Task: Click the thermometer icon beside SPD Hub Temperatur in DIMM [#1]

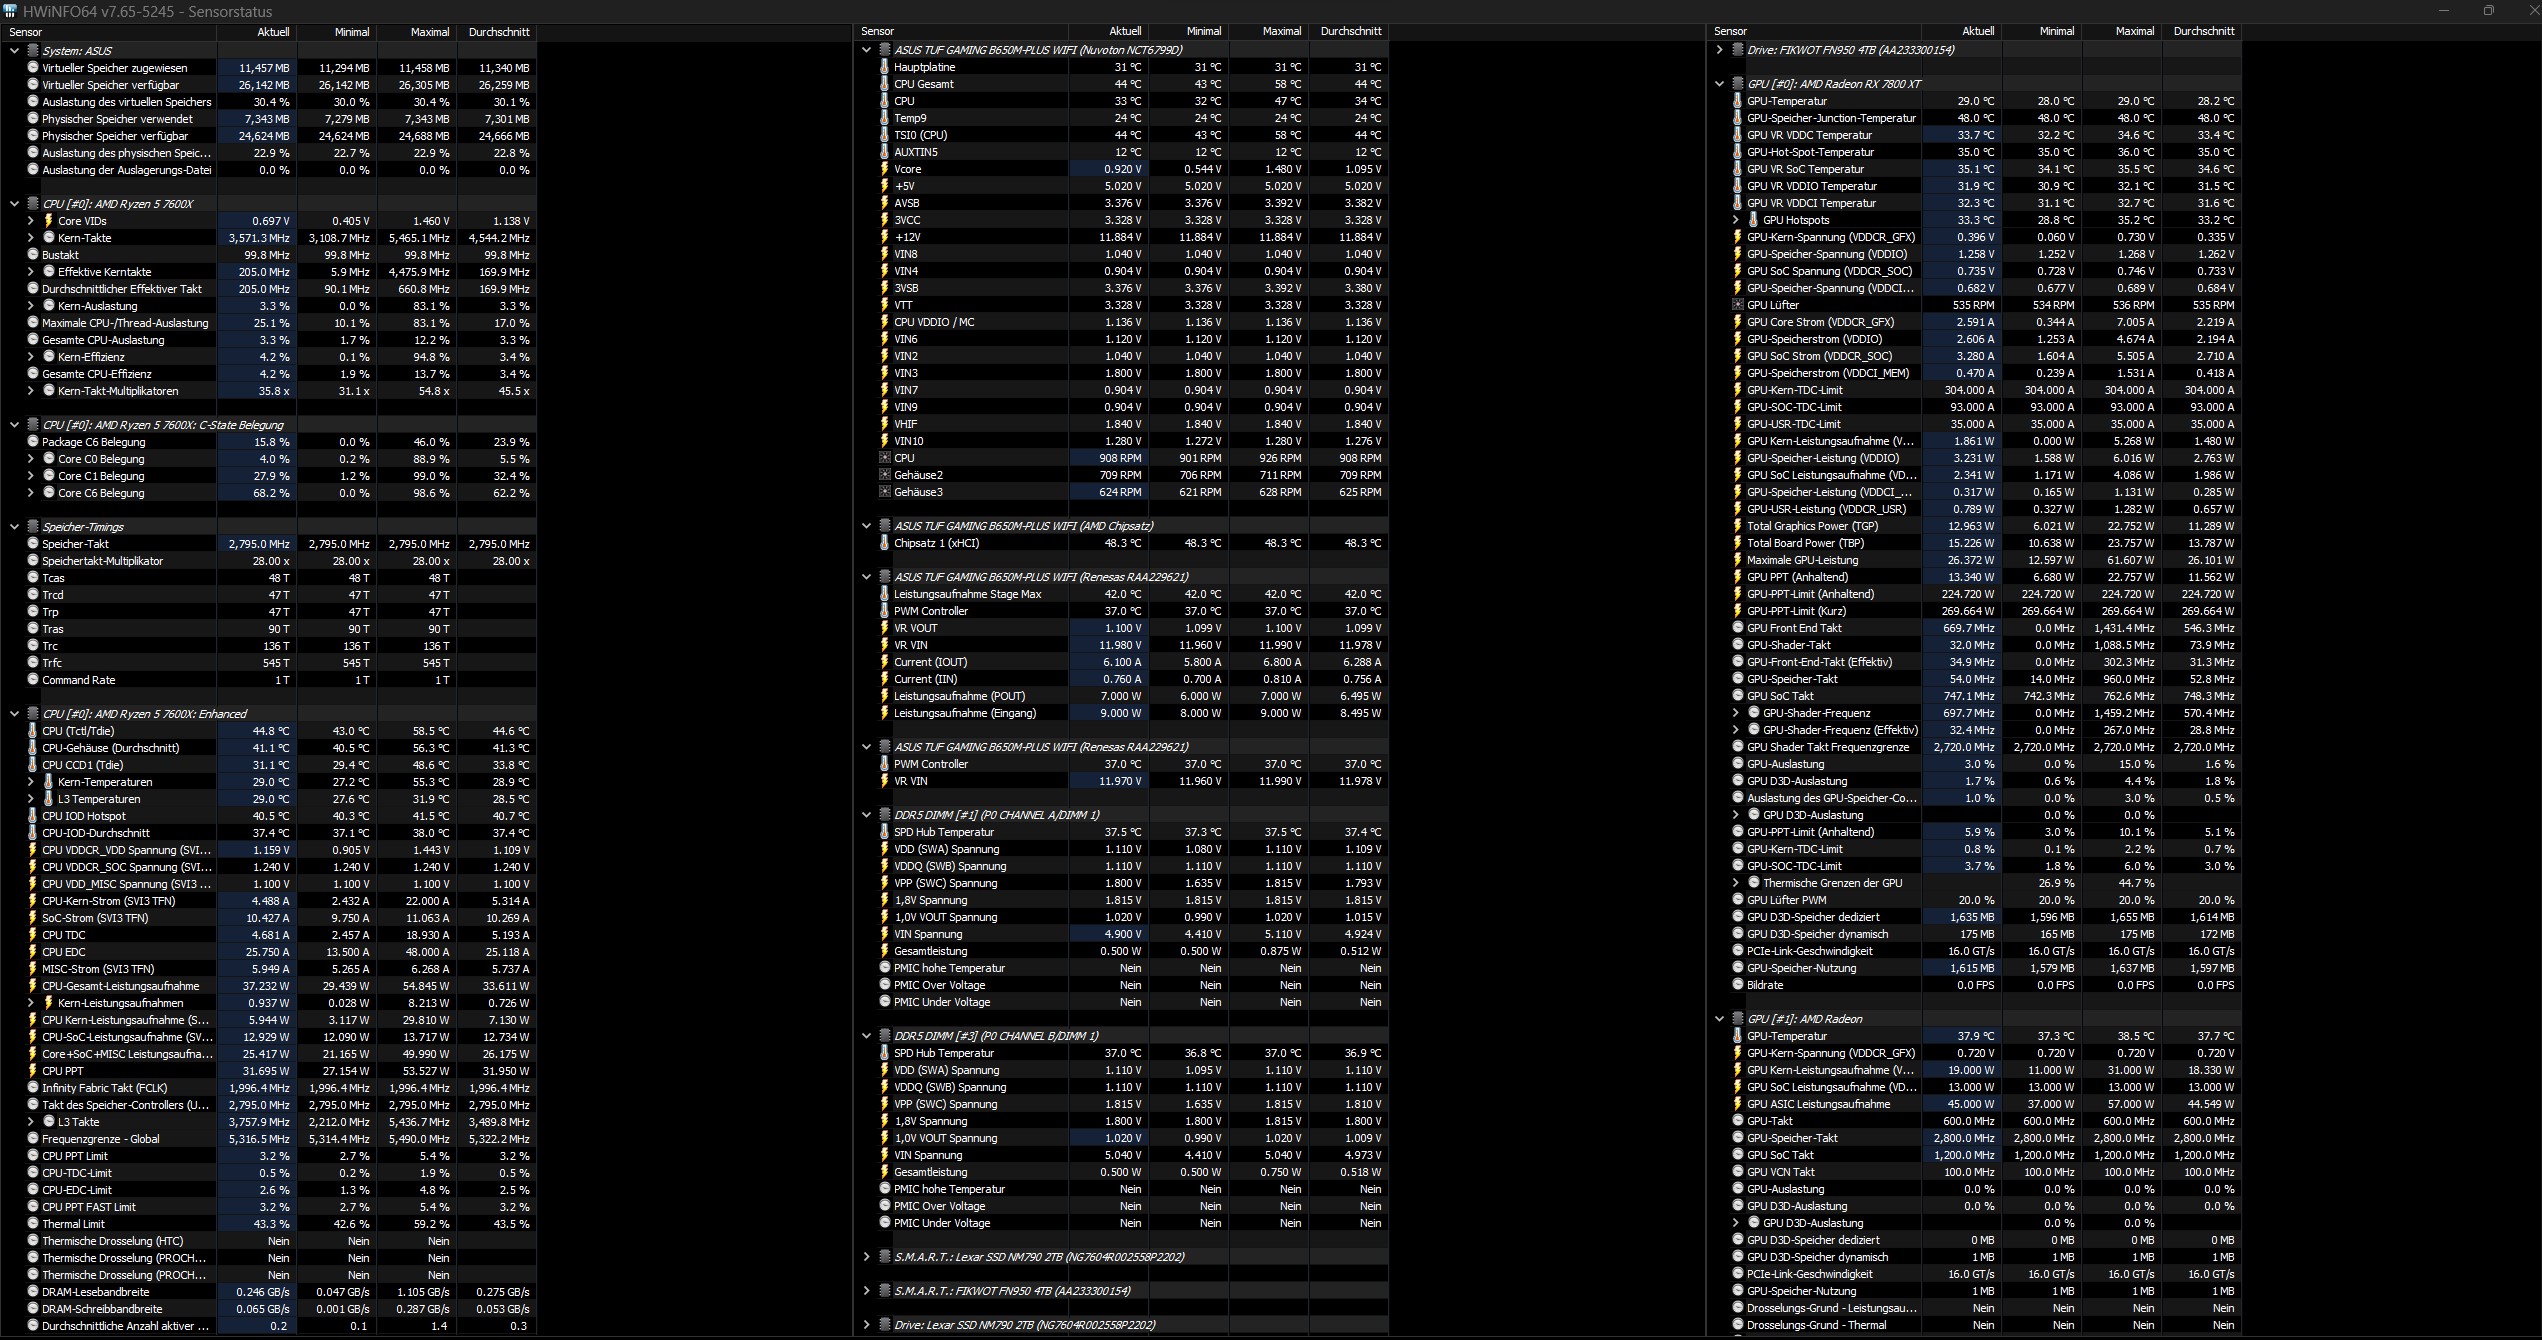Action: [884, 832]
